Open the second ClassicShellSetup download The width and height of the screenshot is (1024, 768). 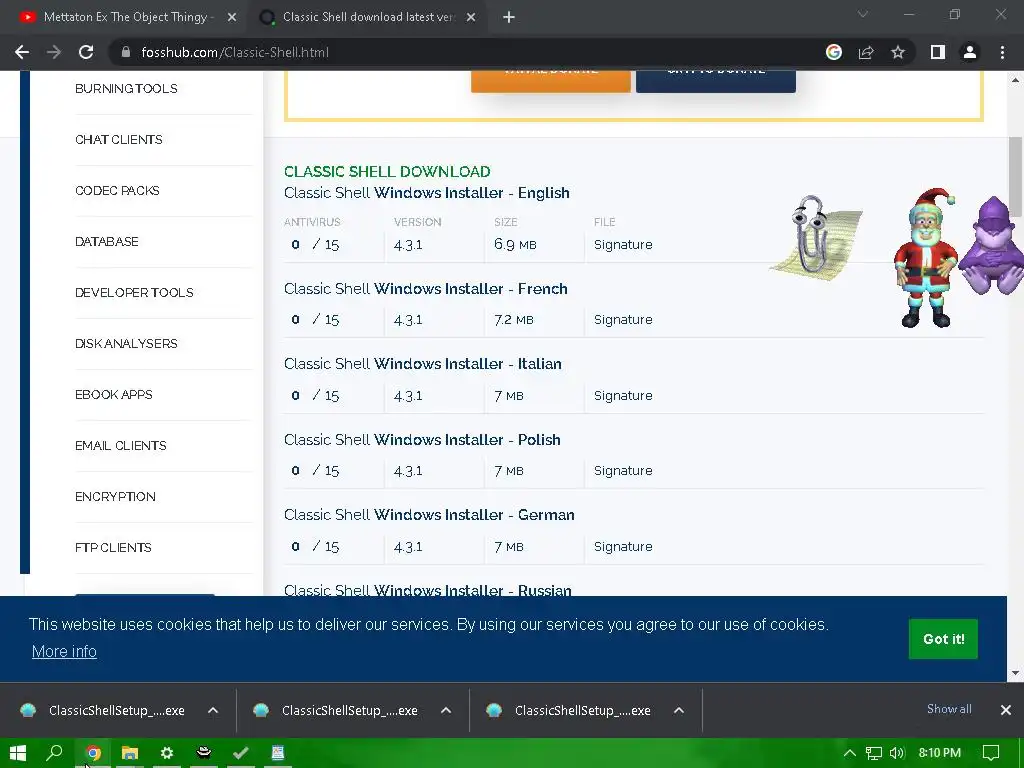338,710
